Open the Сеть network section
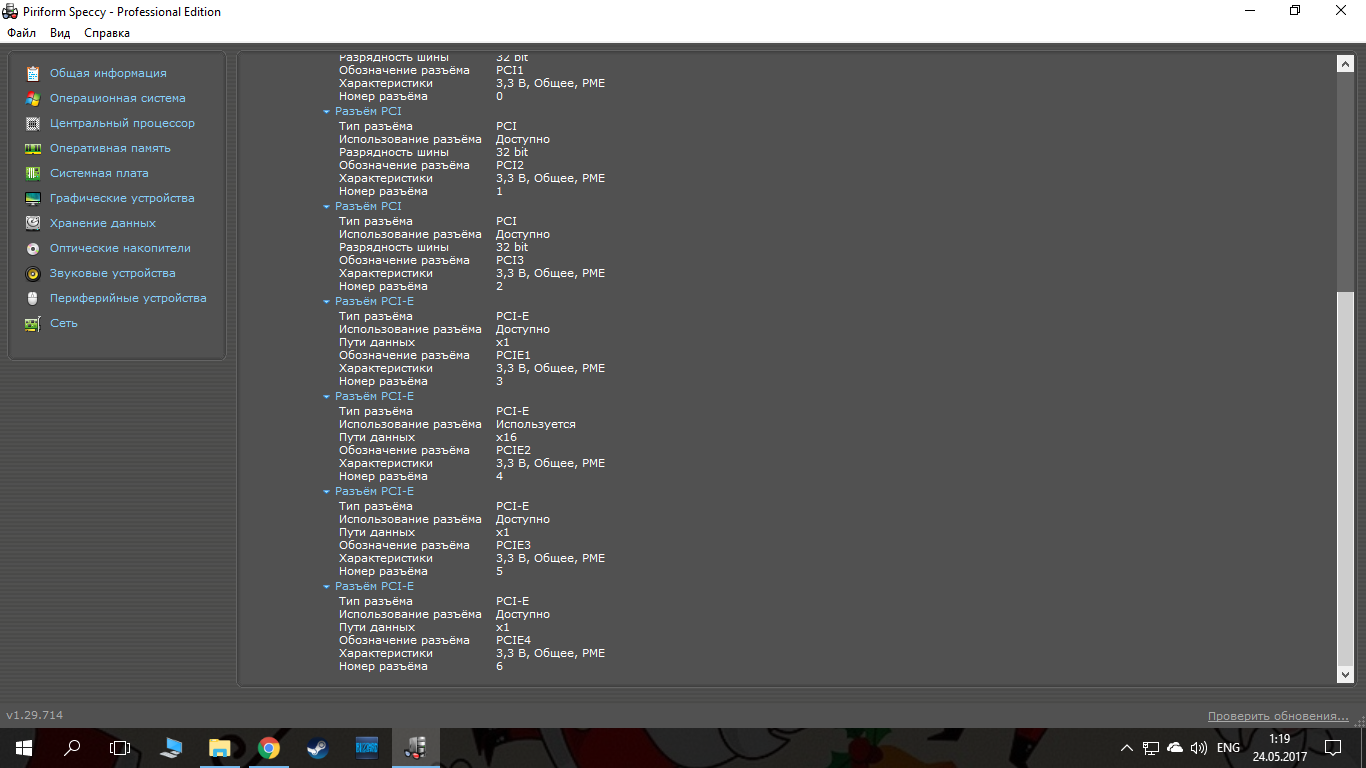The width and height of the screenshot is (1366, 768). 64,323
